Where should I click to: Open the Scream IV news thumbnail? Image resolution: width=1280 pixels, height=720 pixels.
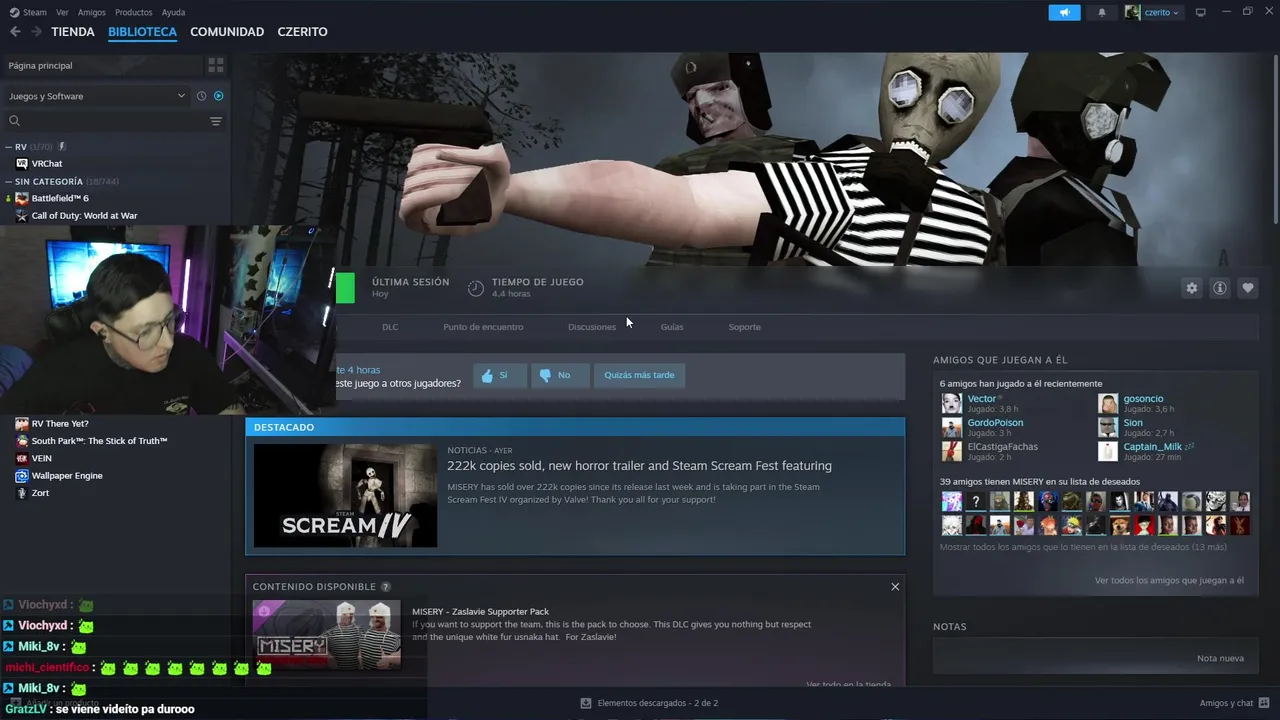click(345, 496)
